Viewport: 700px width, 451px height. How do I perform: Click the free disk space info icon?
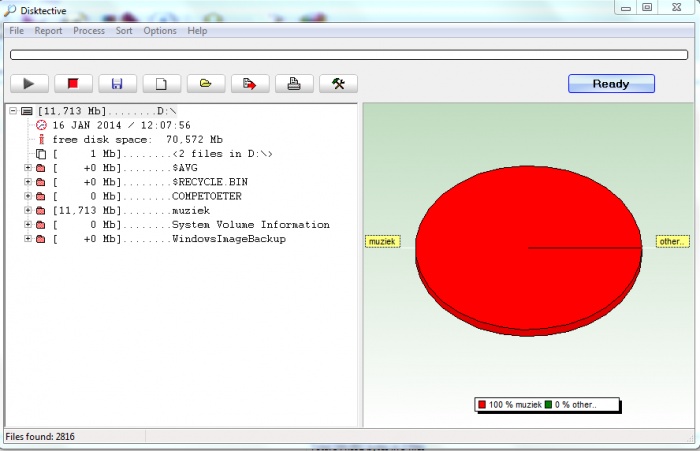pos(42,139)
